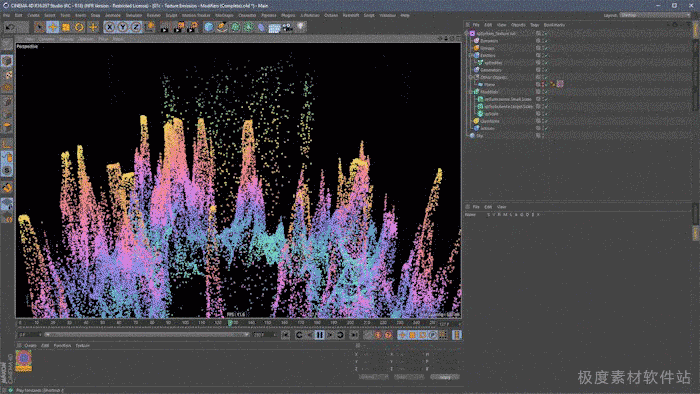Select the Sky object in the tree
700x394 pixels.
[479, 136]
